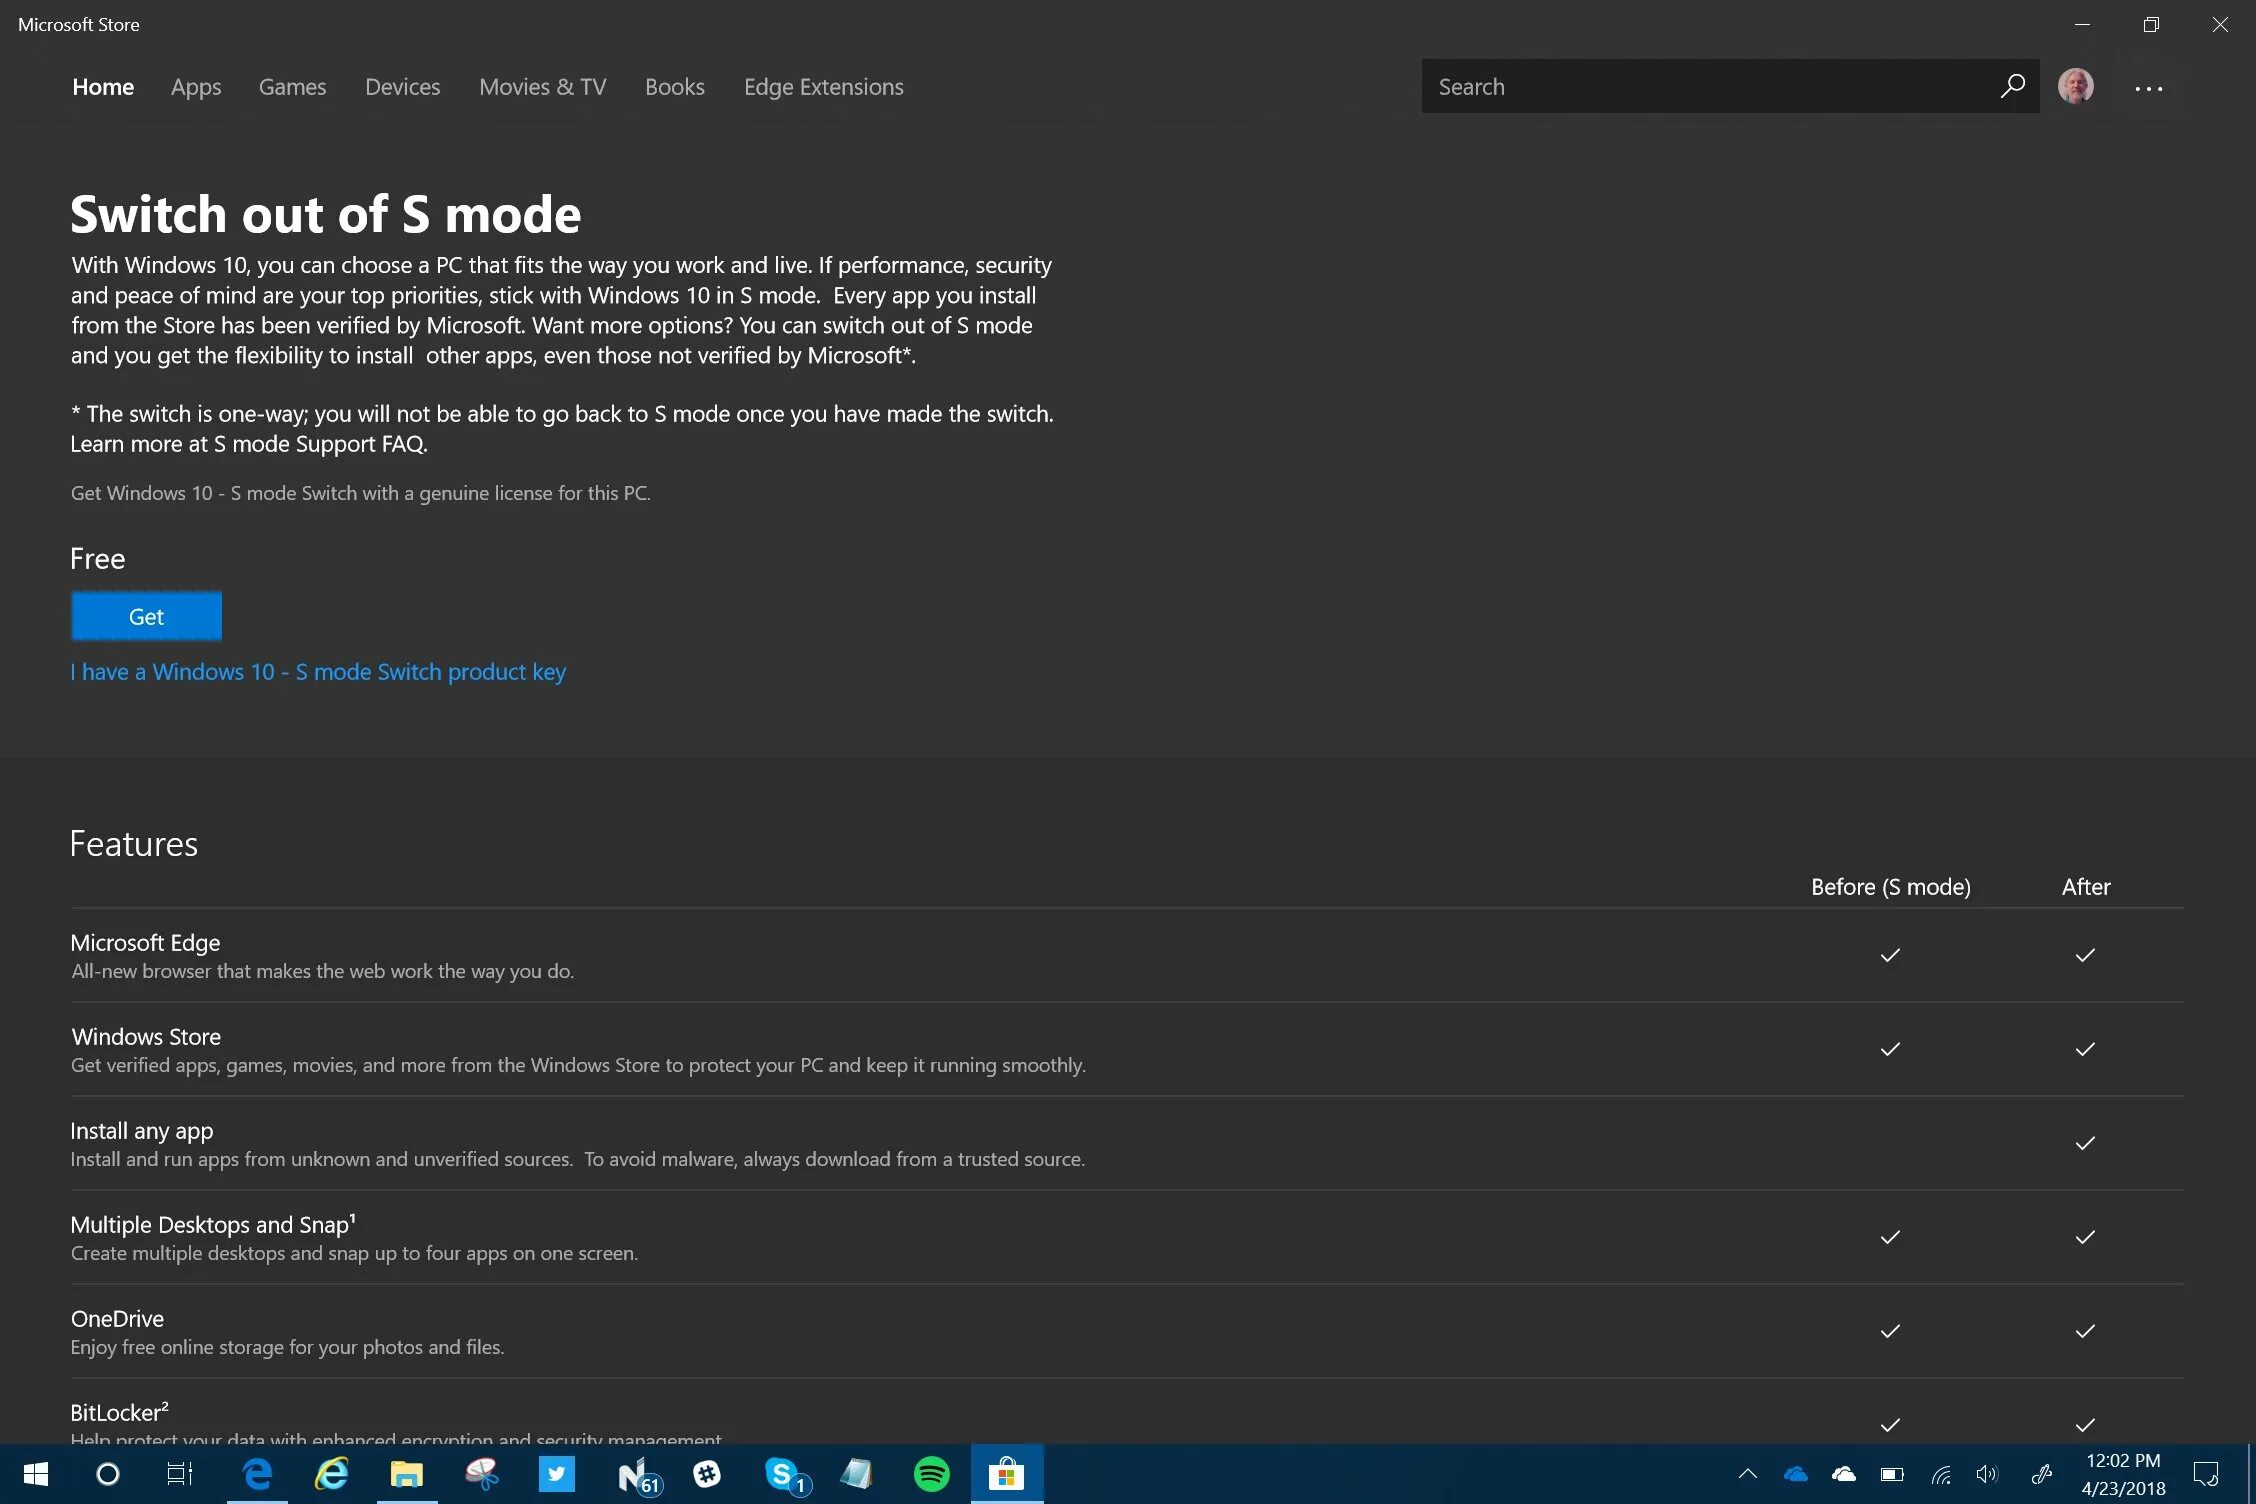This screenshot has width=2256, height=1504.
Task: Check Microsoft Edge feature availability
Action: (1888, 953)
